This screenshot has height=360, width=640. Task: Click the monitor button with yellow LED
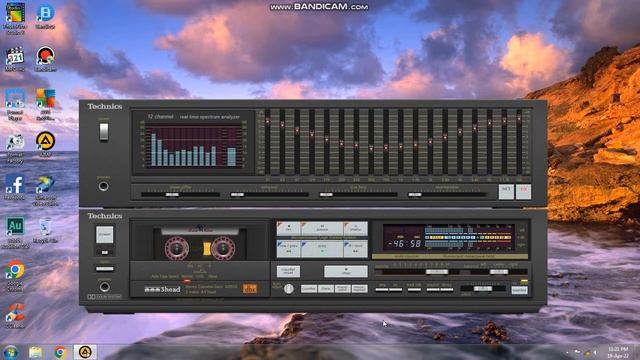click(519, 290)
